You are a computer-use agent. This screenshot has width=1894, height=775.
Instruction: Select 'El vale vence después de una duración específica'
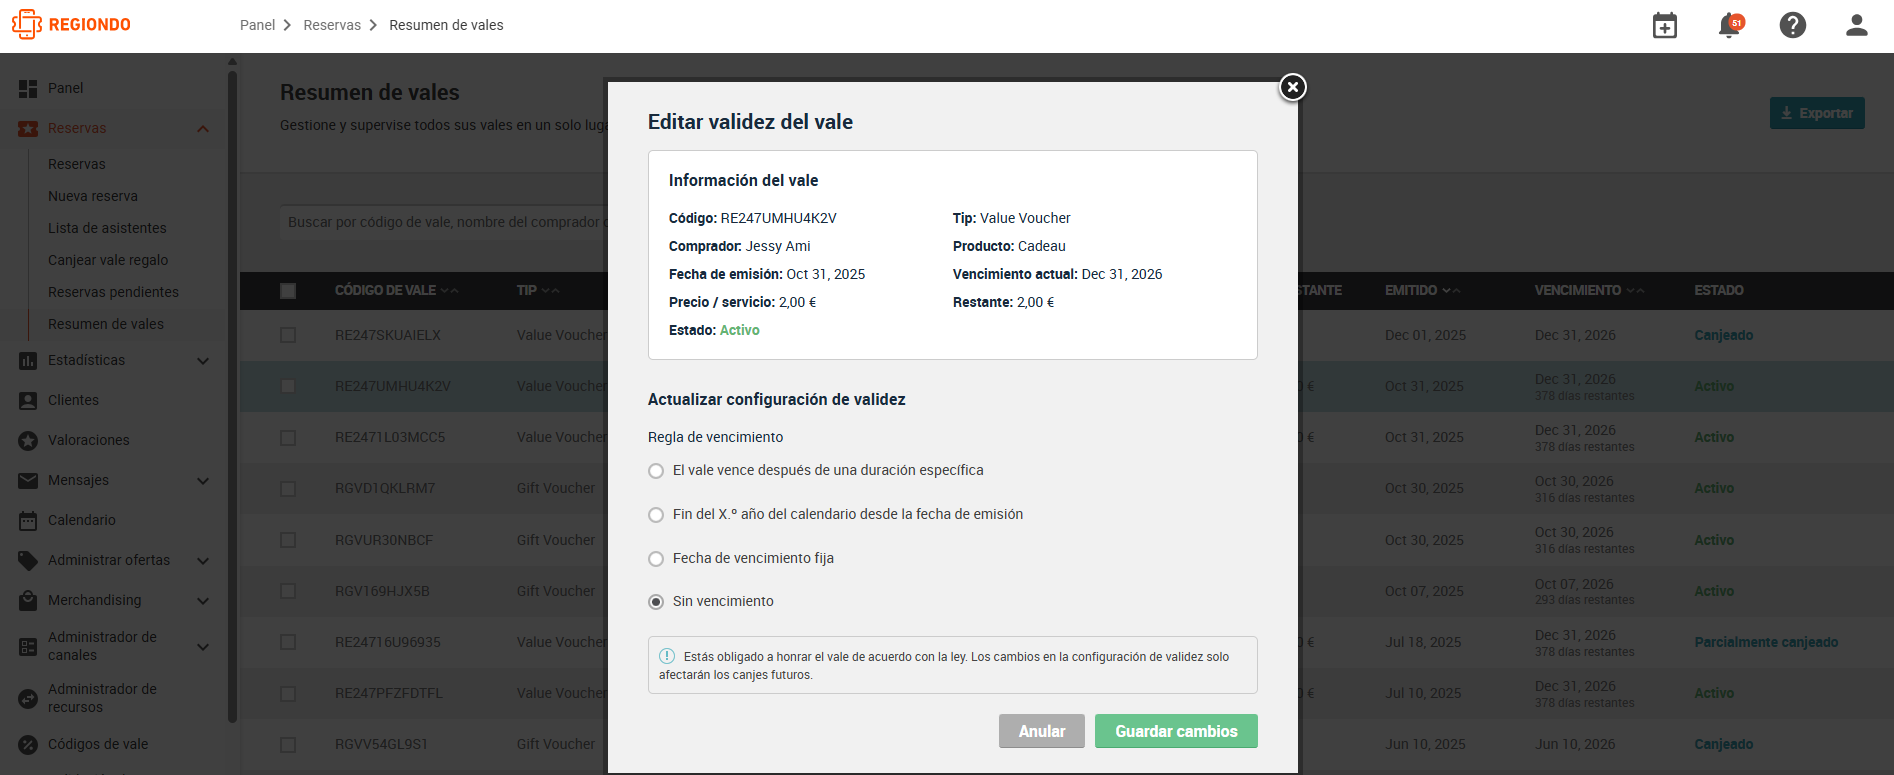point(656,471)
